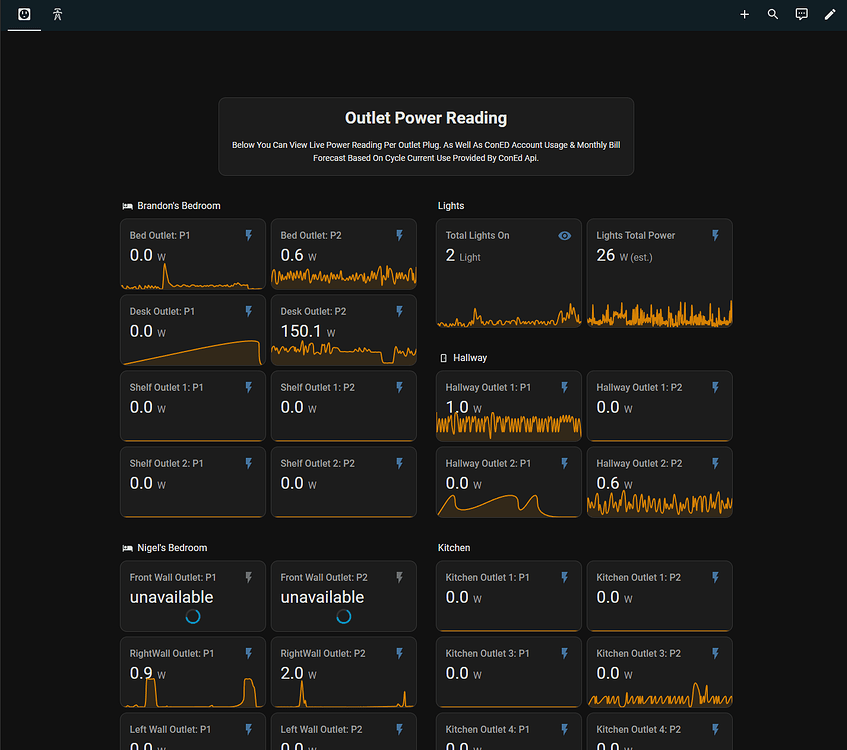This screenshot has height=750, width=847.
Task: Click the lightning icon on RightWall Outlet: P2
Action: click(400, 654)
